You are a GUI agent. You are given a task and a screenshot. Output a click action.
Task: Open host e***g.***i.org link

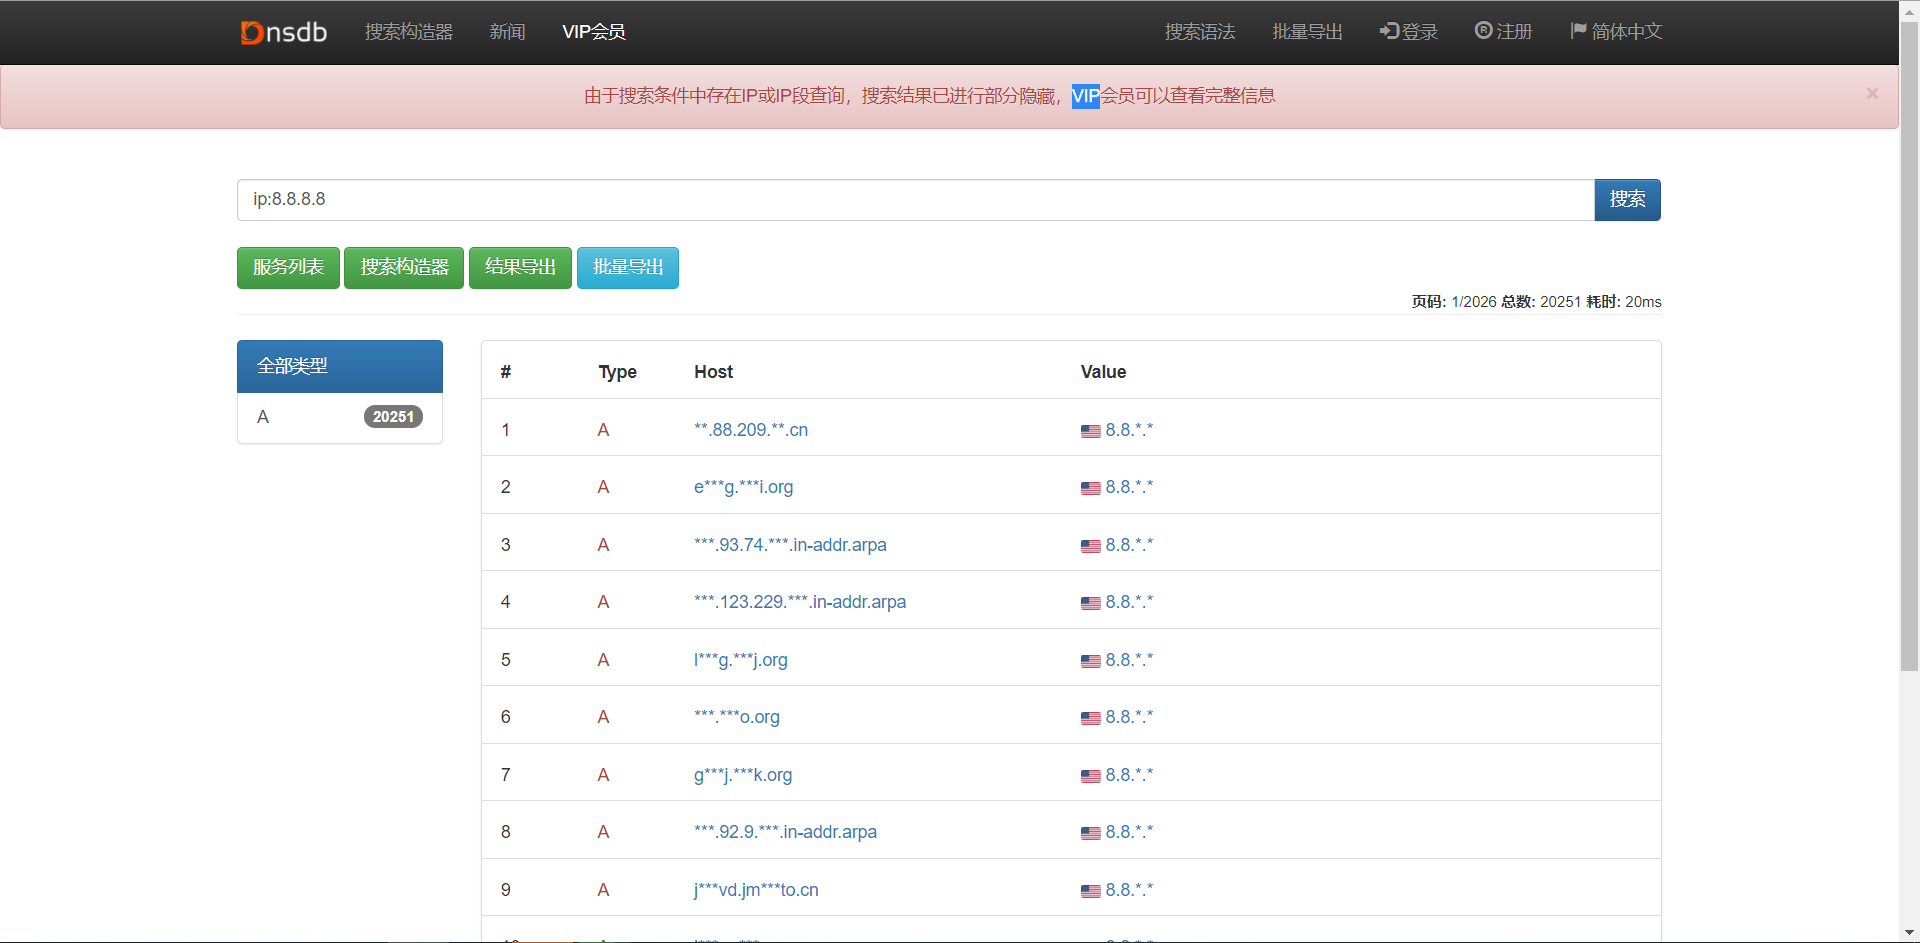[743, 487]
